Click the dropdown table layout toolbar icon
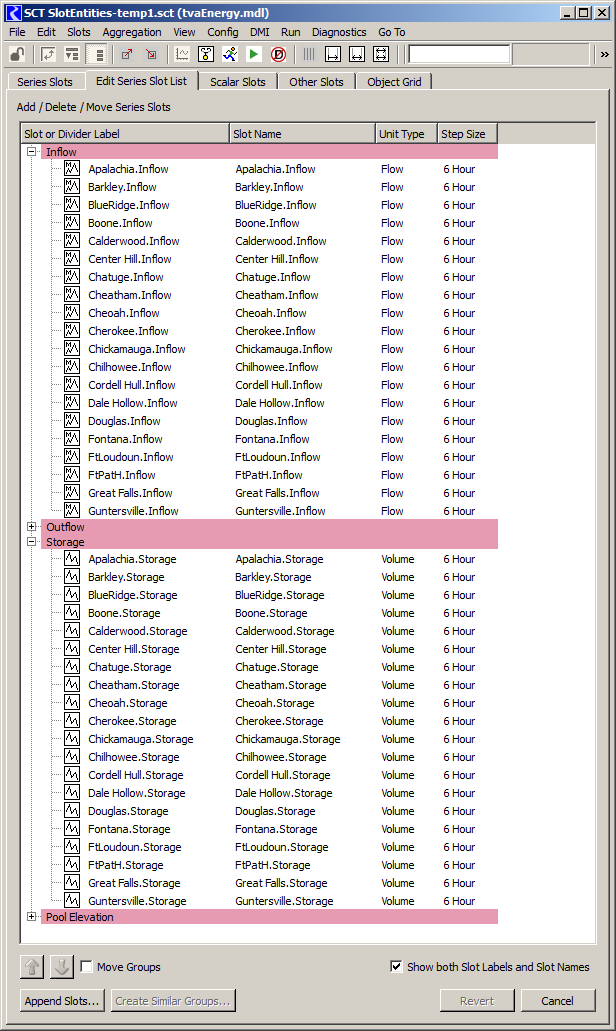 coord(72,55)
